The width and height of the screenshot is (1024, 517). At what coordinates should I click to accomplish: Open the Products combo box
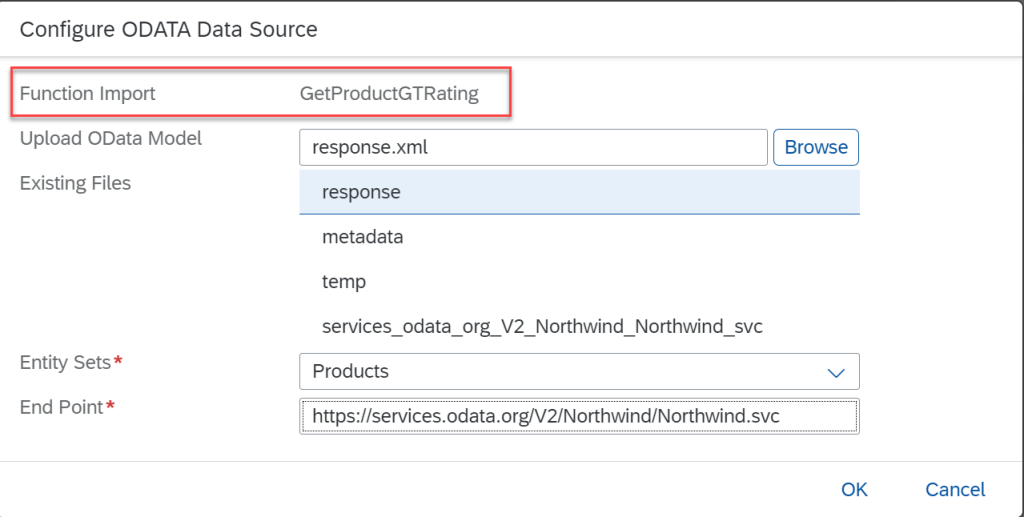click(x=560, y=372)
